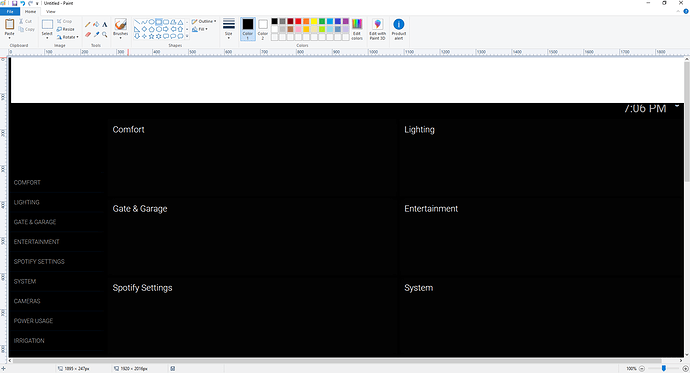Open the Paste dropdown arrow
Image resolution: width=690 pixels, height=373 pixels.
(9, 38)
